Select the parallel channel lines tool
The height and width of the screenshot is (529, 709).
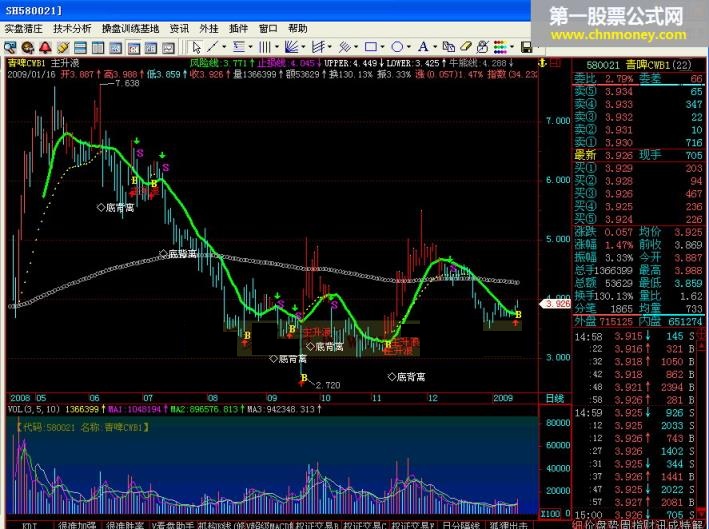345,47
